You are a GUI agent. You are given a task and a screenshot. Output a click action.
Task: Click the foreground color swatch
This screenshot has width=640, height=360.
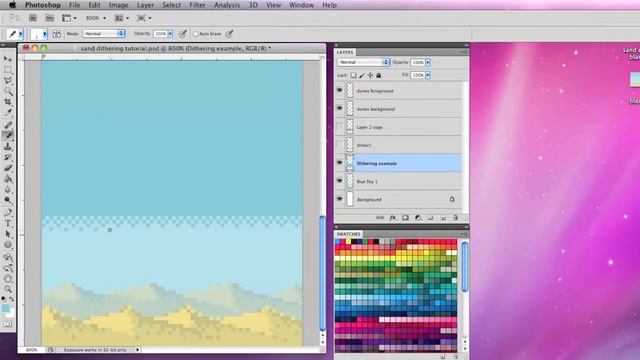click(5, 308)
